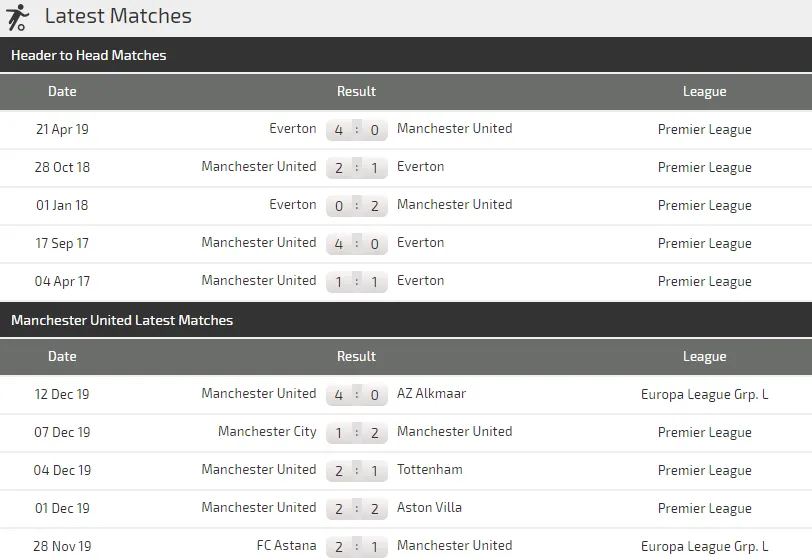Click the Date column header in first table
The image size is (812, 558).
(62, 92)
